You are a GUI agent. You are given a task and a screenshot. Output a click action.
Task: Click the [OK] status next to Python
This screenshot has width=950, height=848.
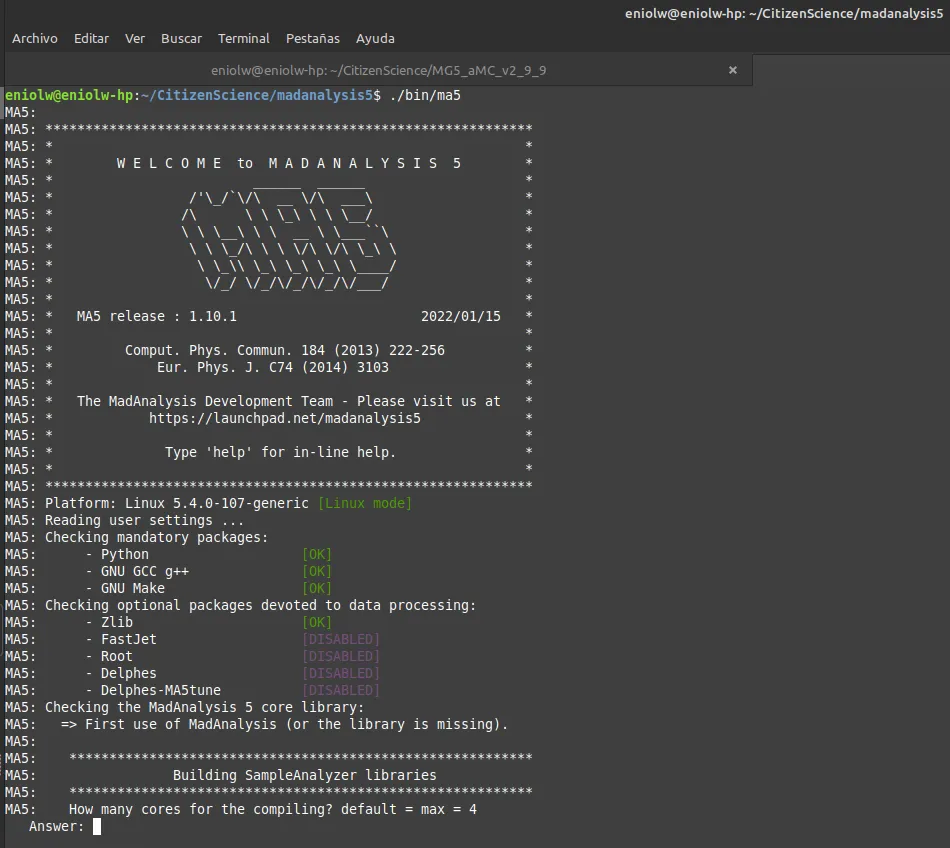pos(317,554)
